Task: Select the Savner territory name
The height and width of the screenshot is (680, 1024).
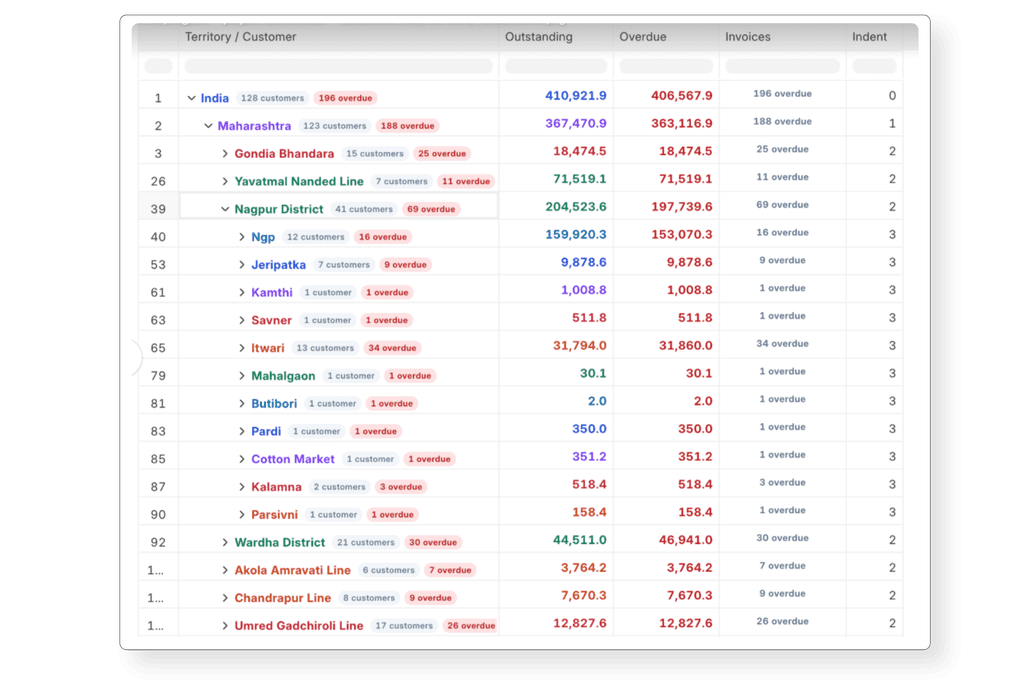Action: click(x=272, y=320)
